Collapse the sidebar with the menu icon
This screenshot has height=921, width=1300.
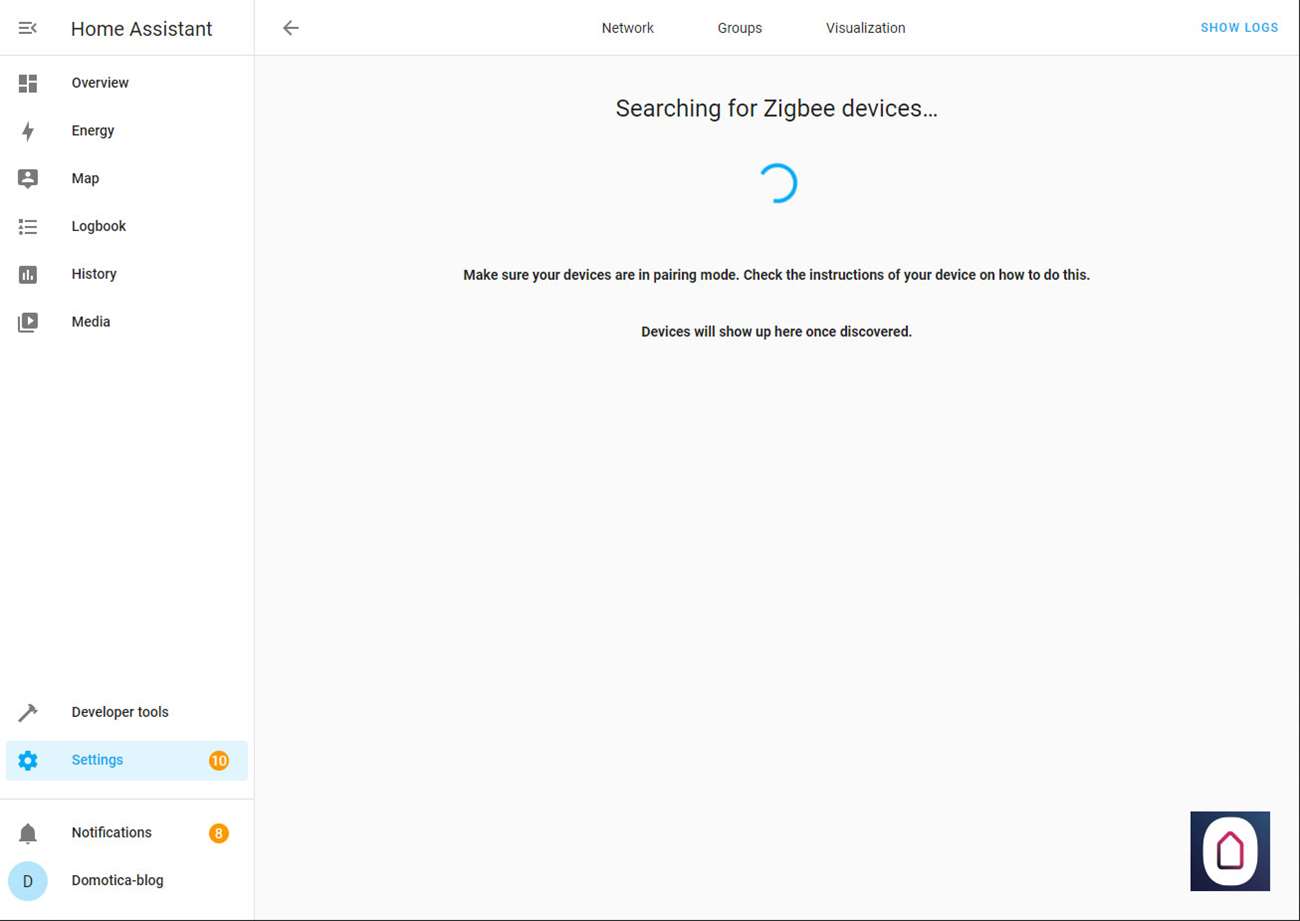pos(28,28)
